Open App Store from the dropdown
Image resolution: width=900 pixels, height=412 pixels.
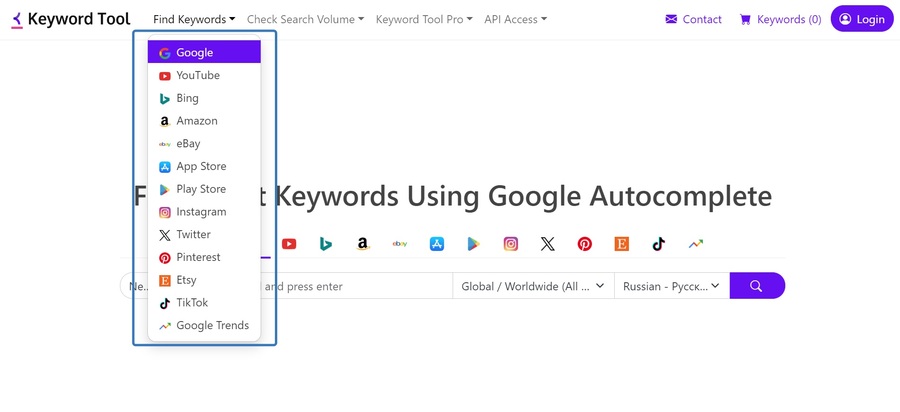[204, 166]
